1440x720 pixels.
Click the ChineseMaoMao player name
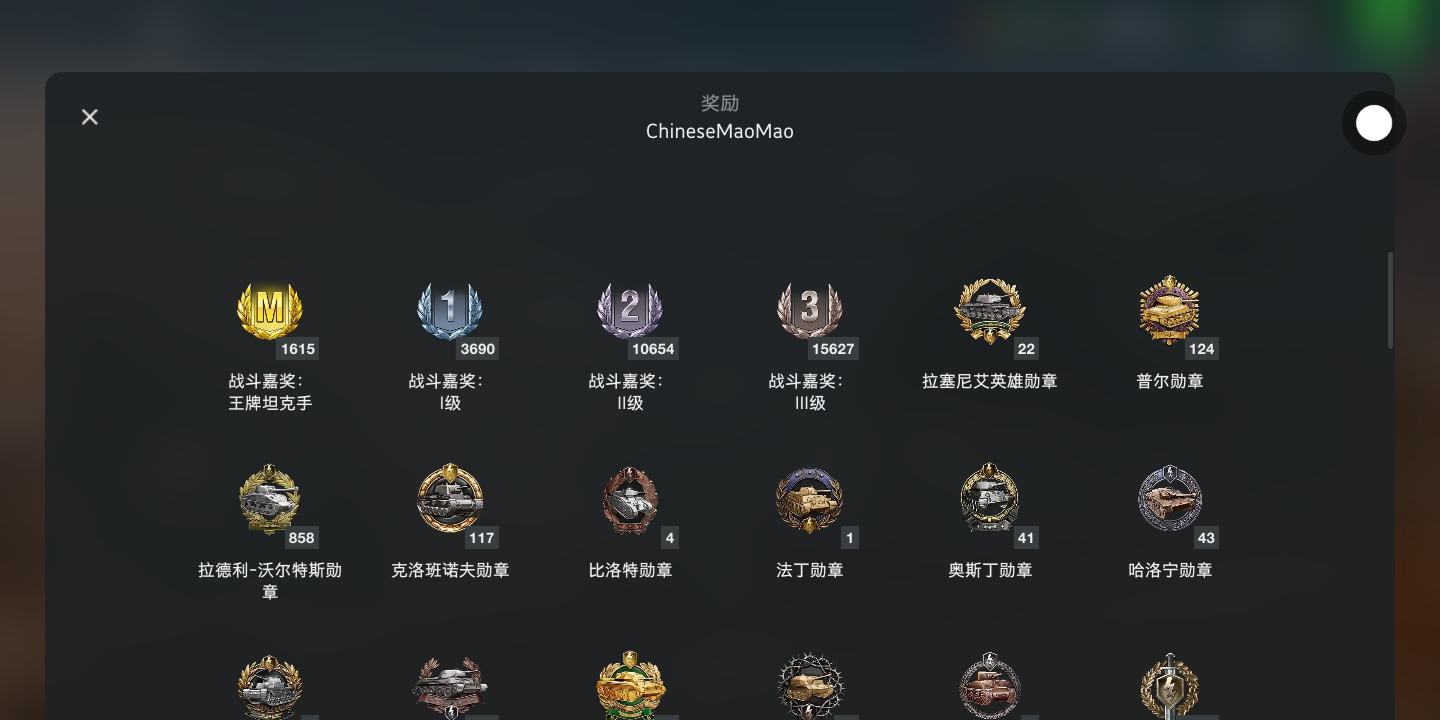(x=720, y=131)
